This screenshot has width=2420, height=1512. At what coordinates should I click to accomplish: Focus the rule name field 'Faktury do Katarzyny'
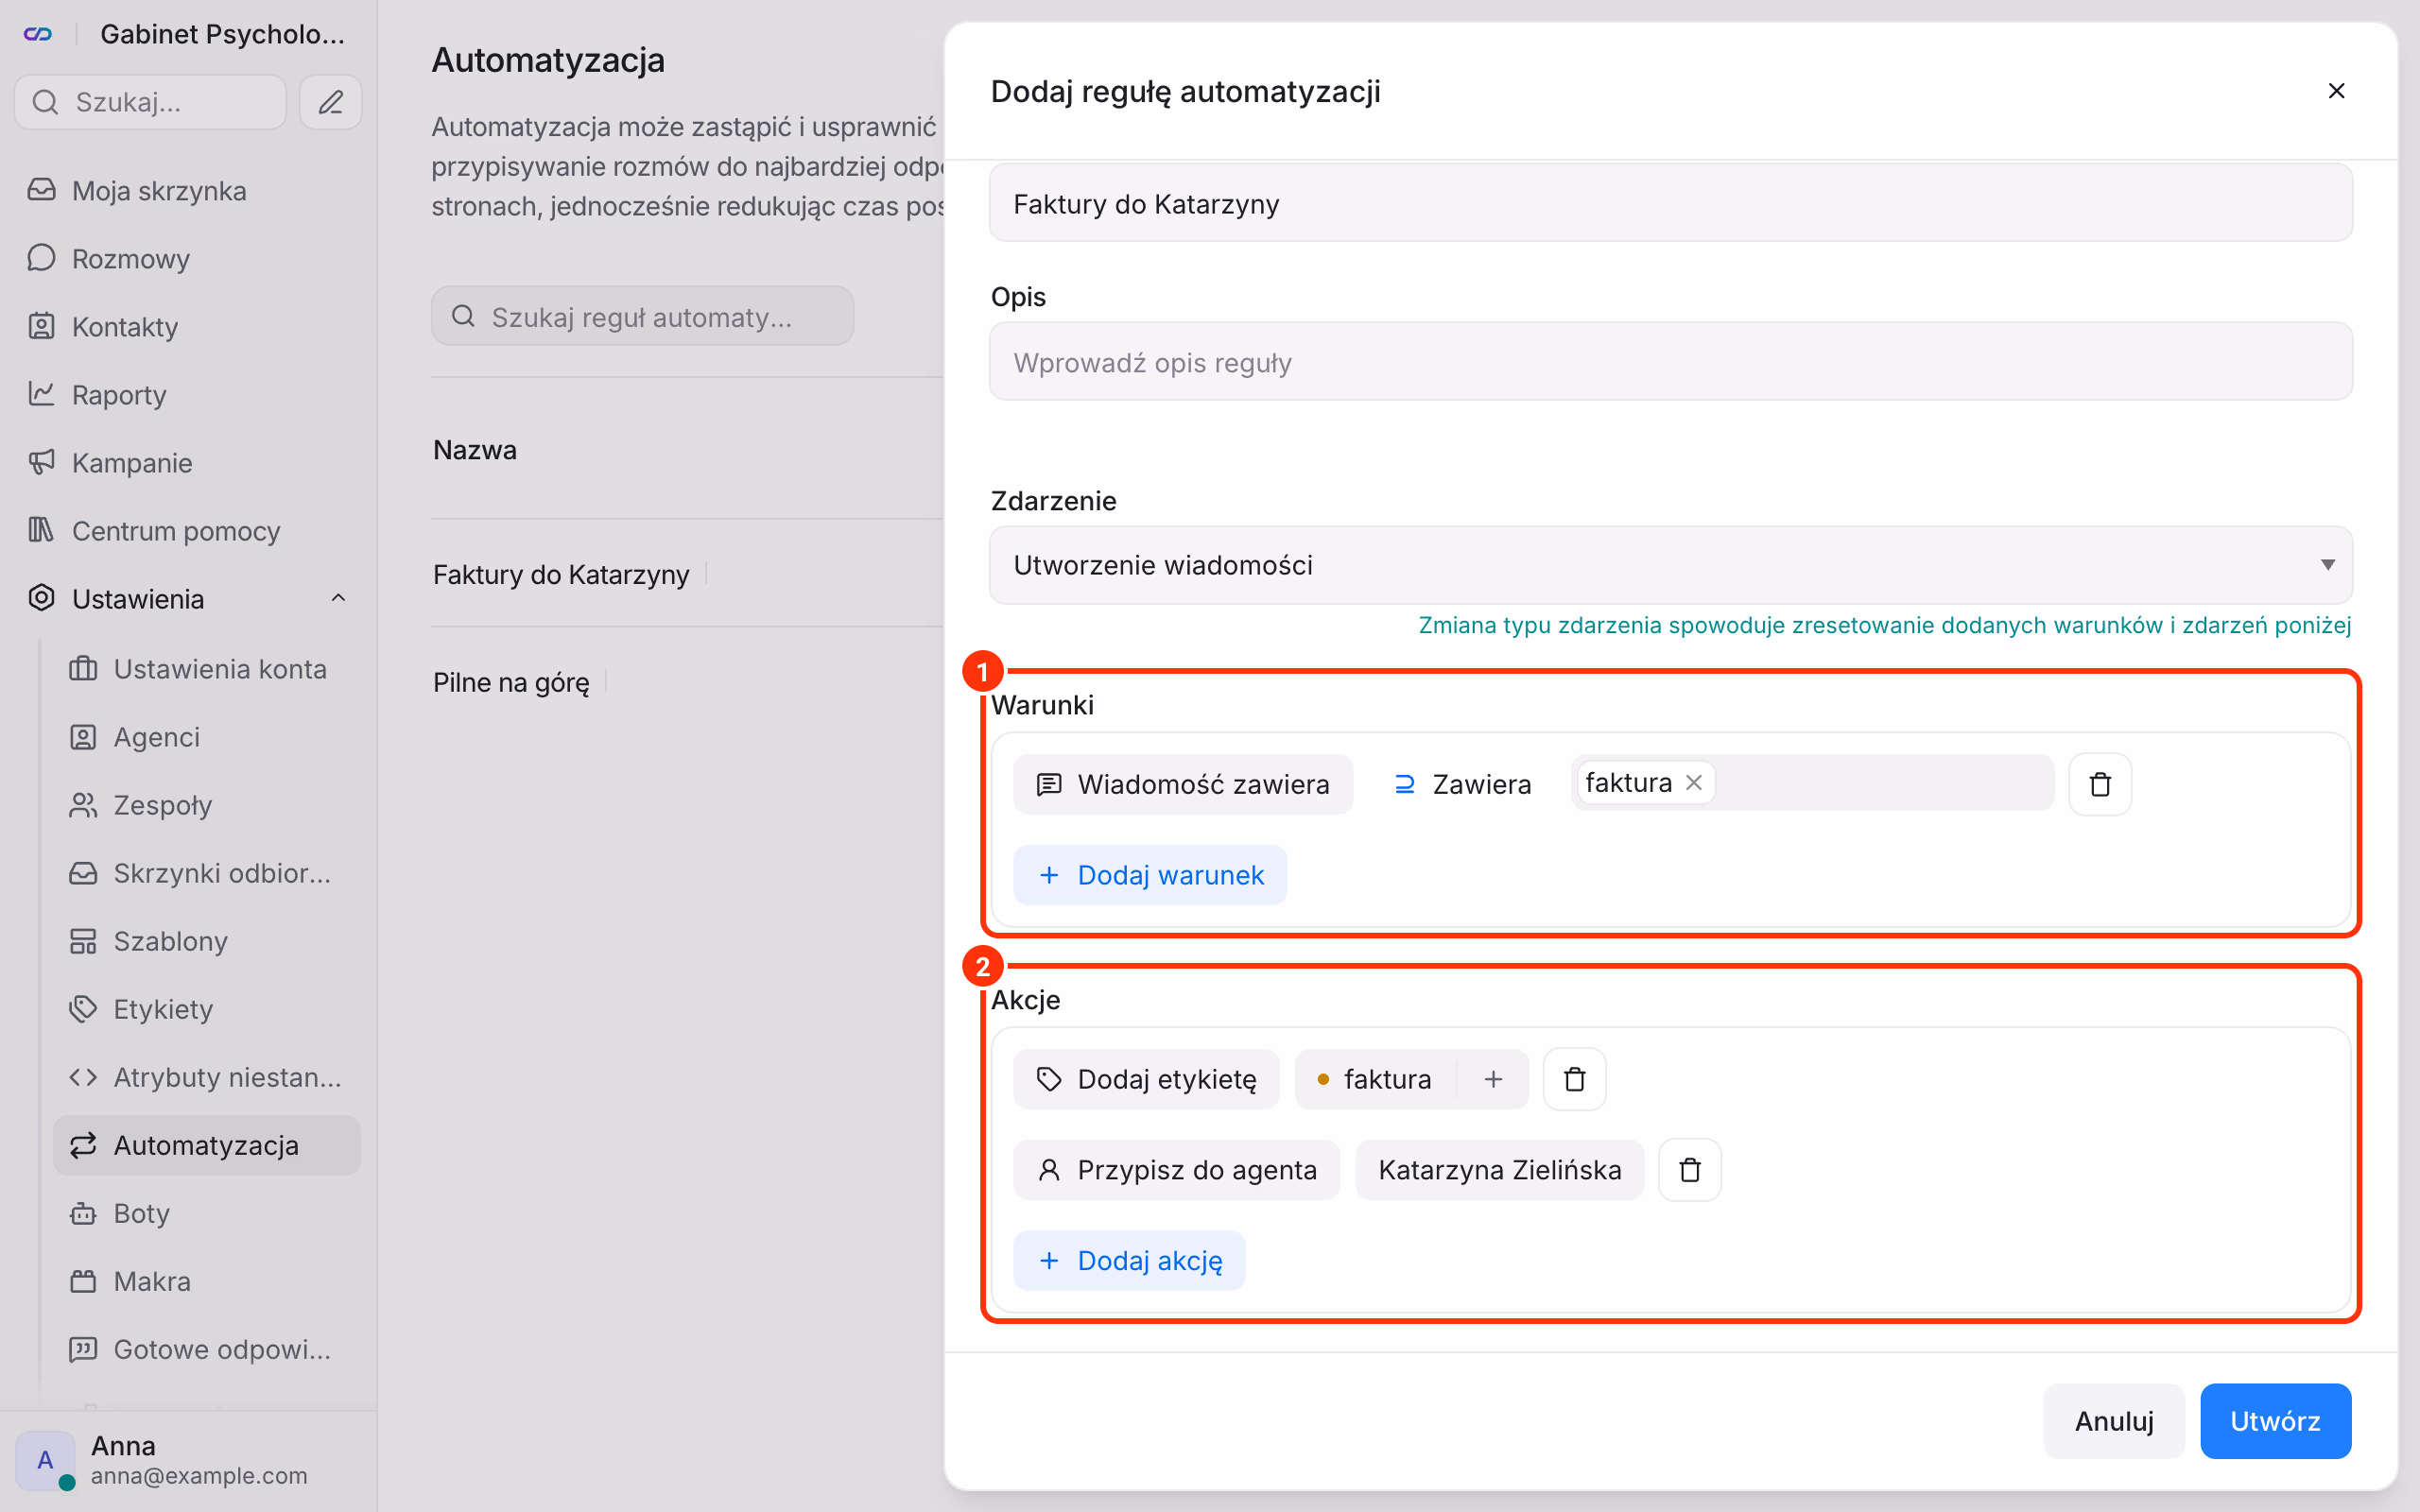tap(1670, 203)
